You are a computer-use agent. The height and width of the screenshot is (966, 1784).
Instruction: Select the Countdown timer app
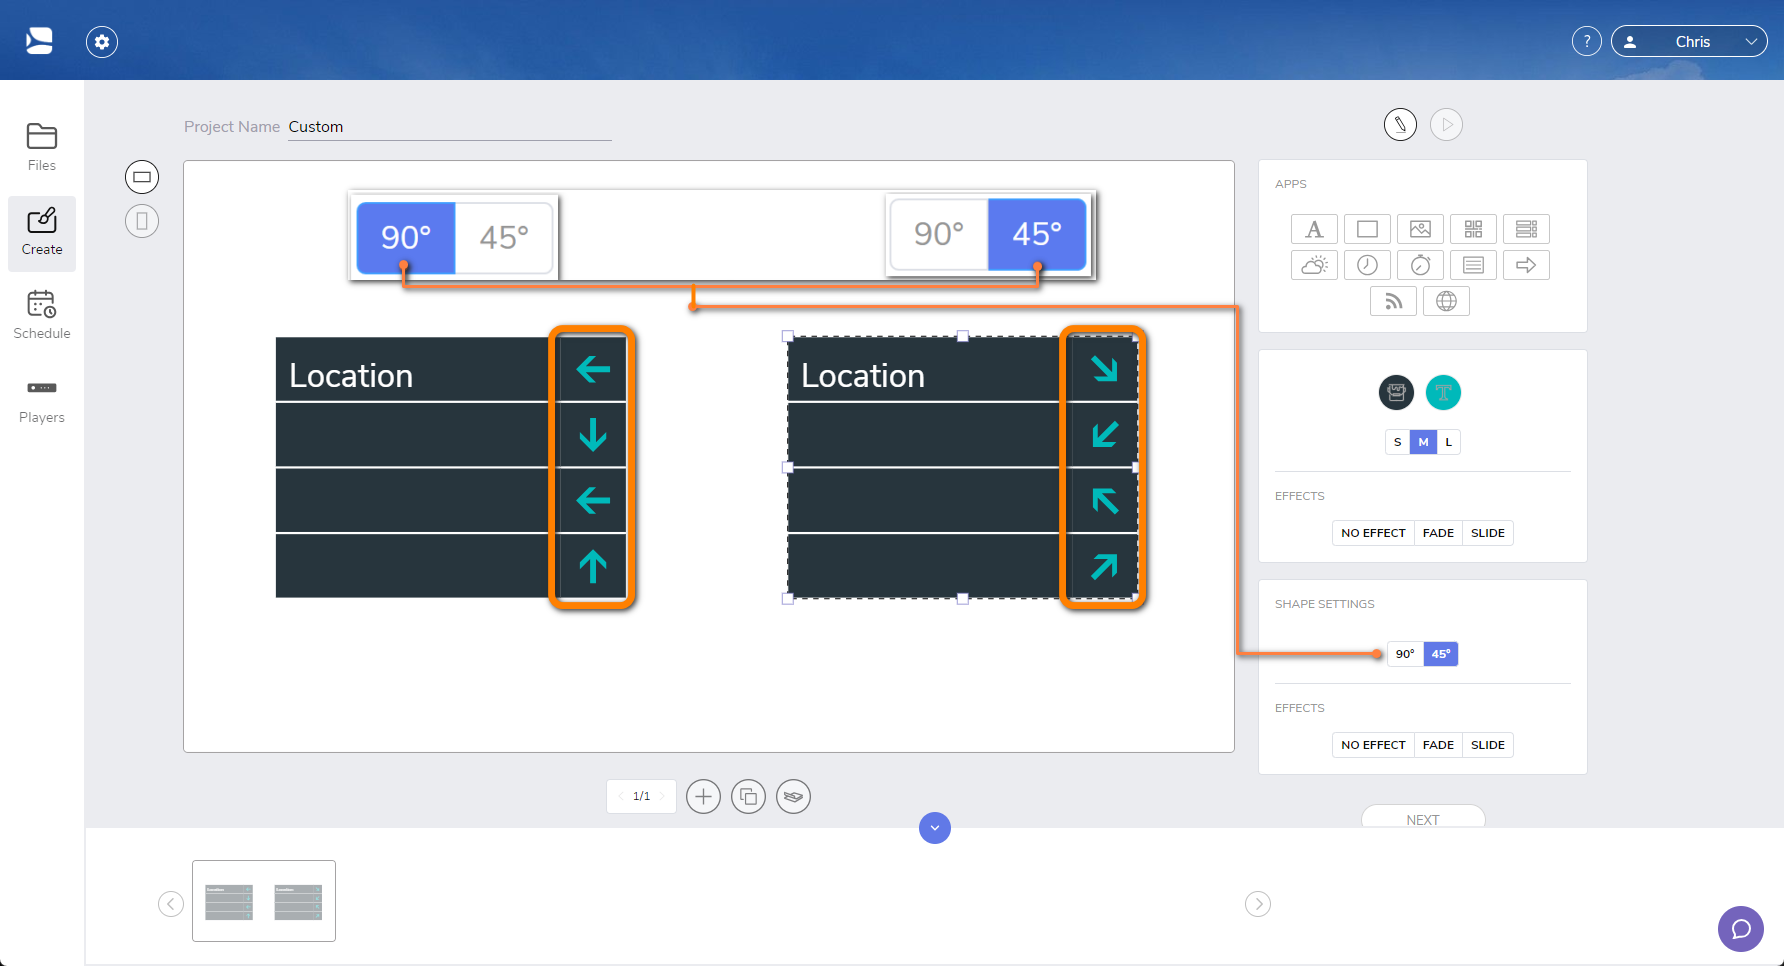[x=1420, y=264]
